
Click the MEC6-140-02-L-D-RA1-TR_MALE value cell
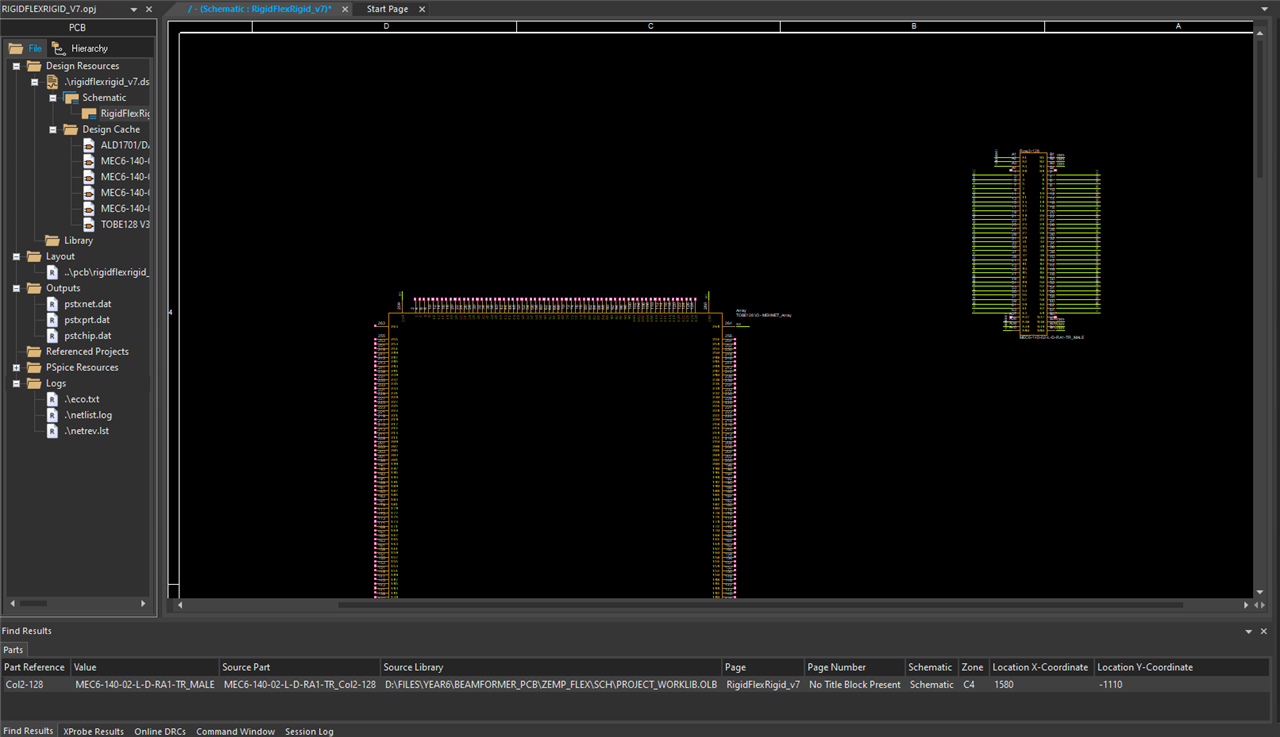(144, 685)
